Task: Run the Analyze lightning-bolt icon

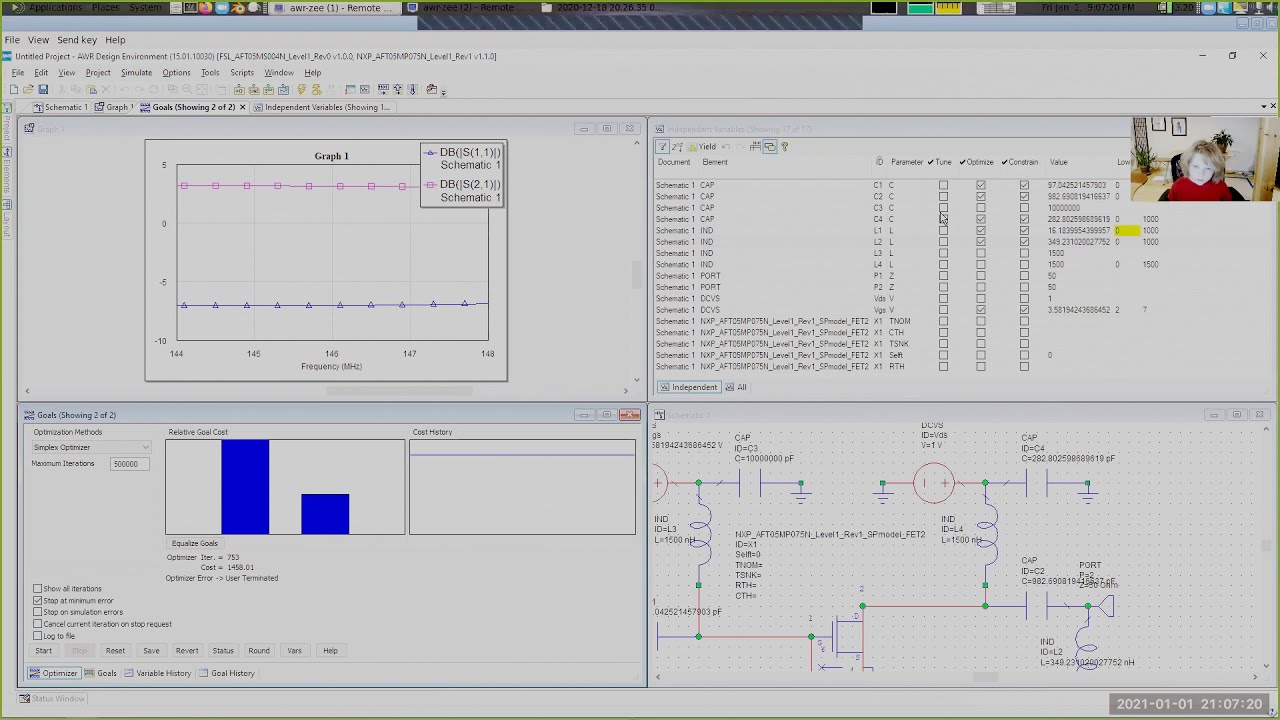Action: tap(301, 90)
